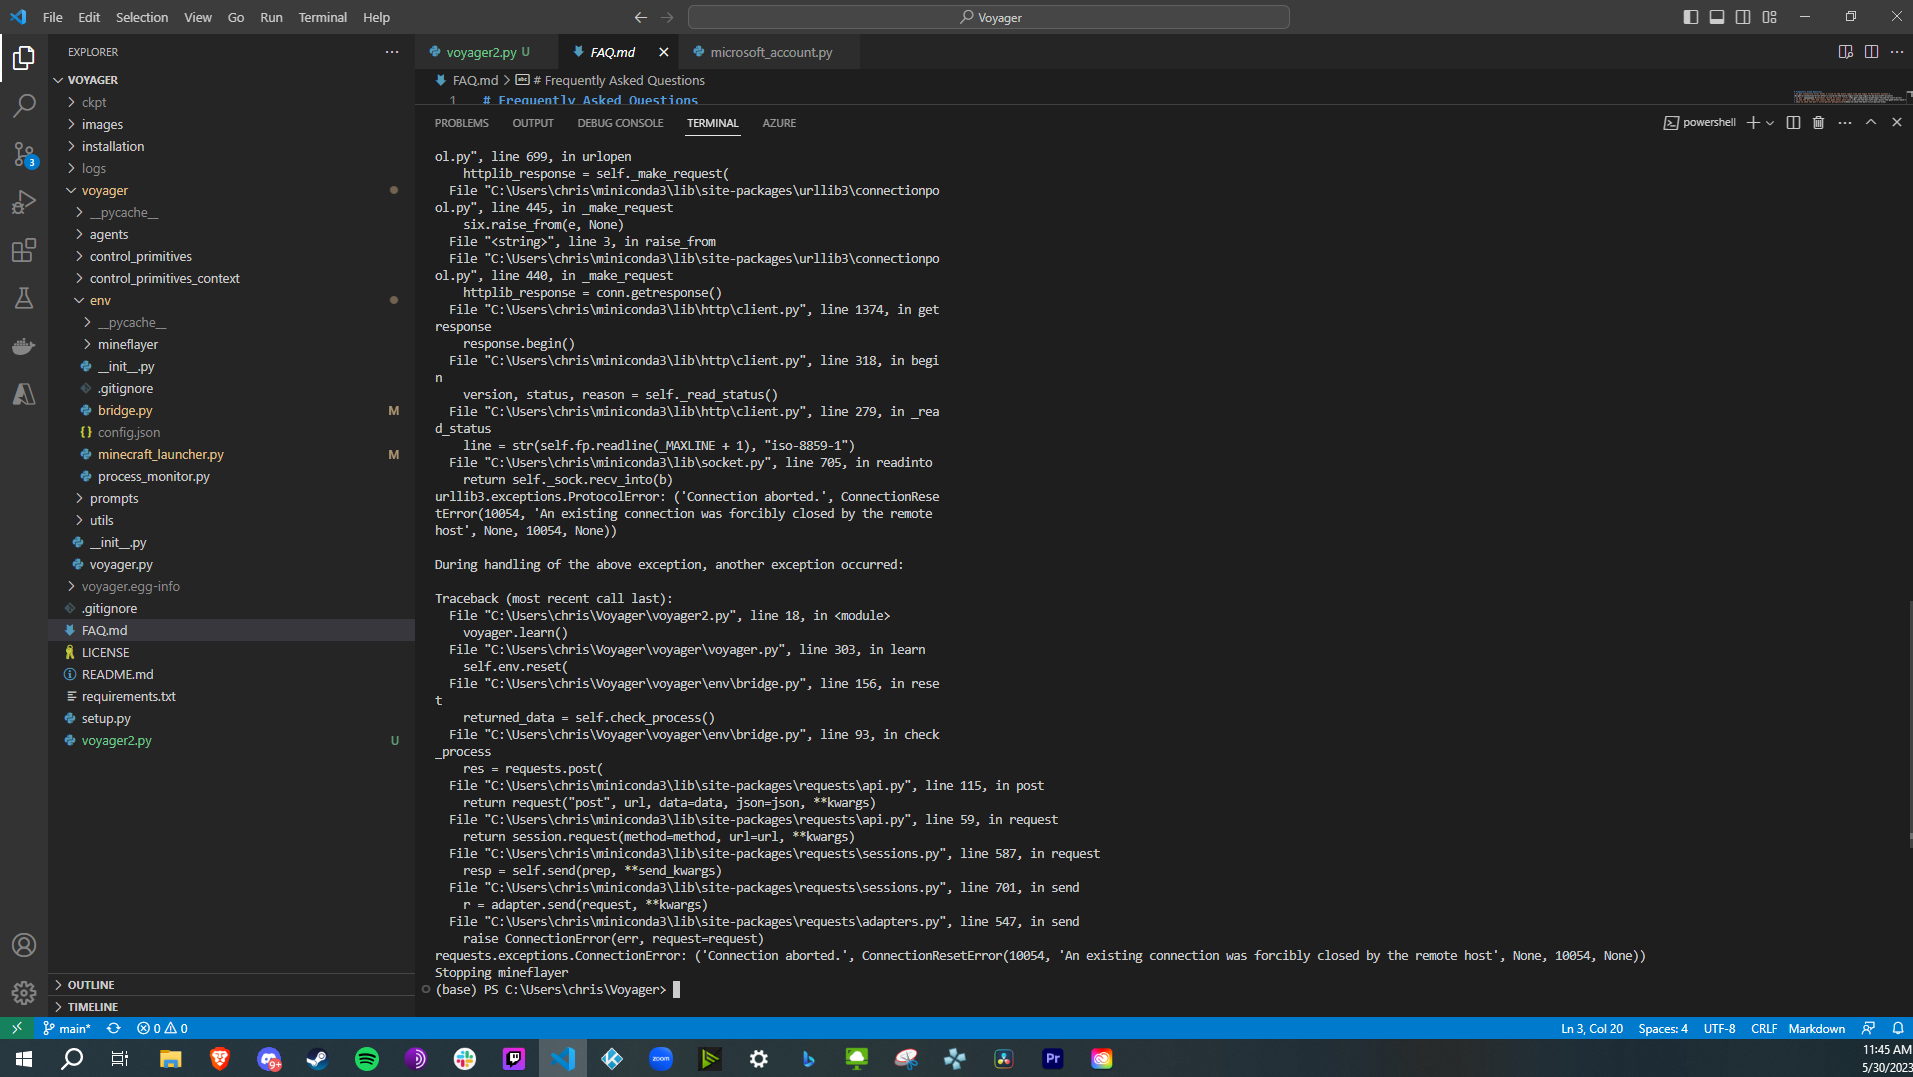Change the Markdown language mode
Image resolution: width=1913 pixels, height=1077 pixels.
pyautogui.click(x=1815, y=1028)
